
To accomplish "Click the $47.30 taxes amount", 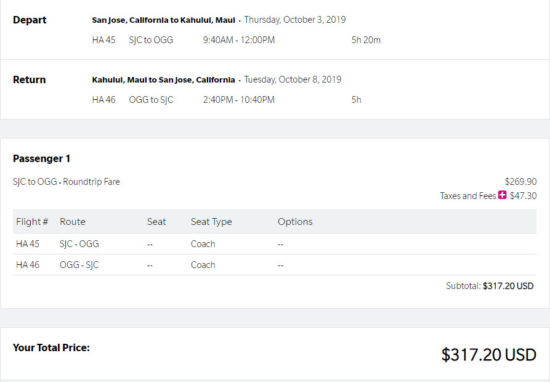I will [x=523, y=196].
